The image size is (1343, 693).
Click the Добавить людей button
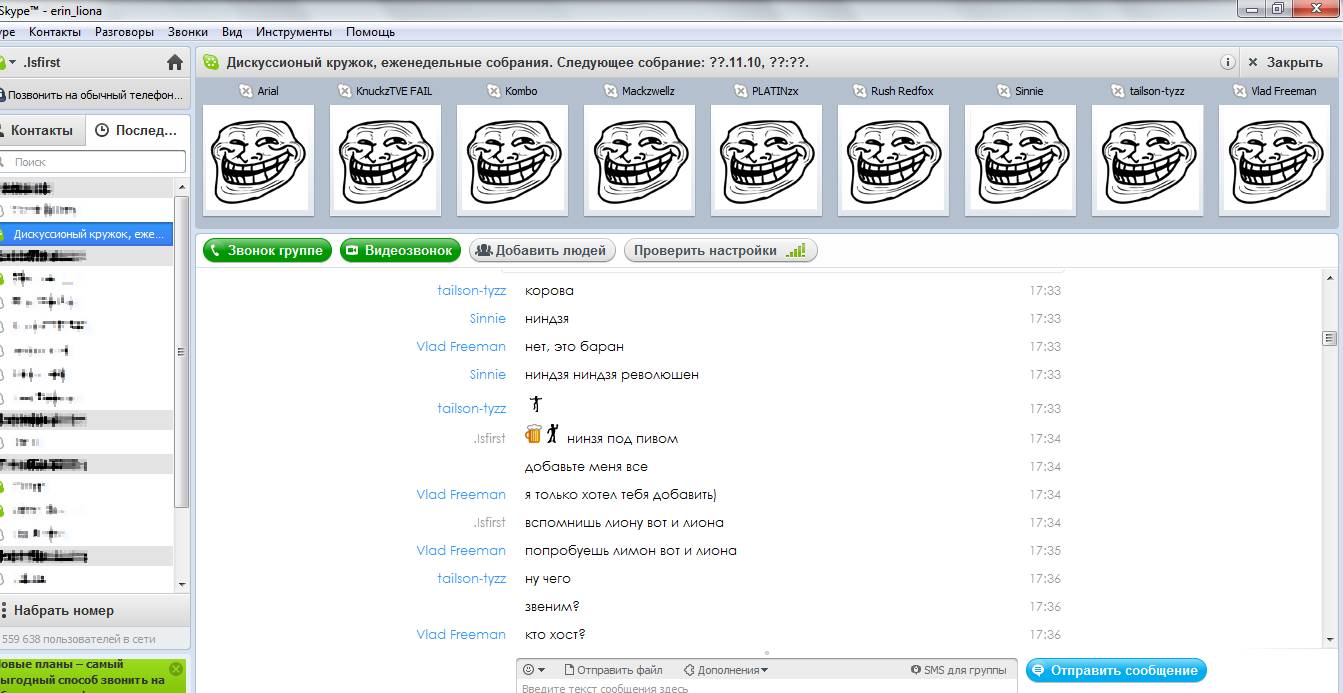[x=542, y=251]
